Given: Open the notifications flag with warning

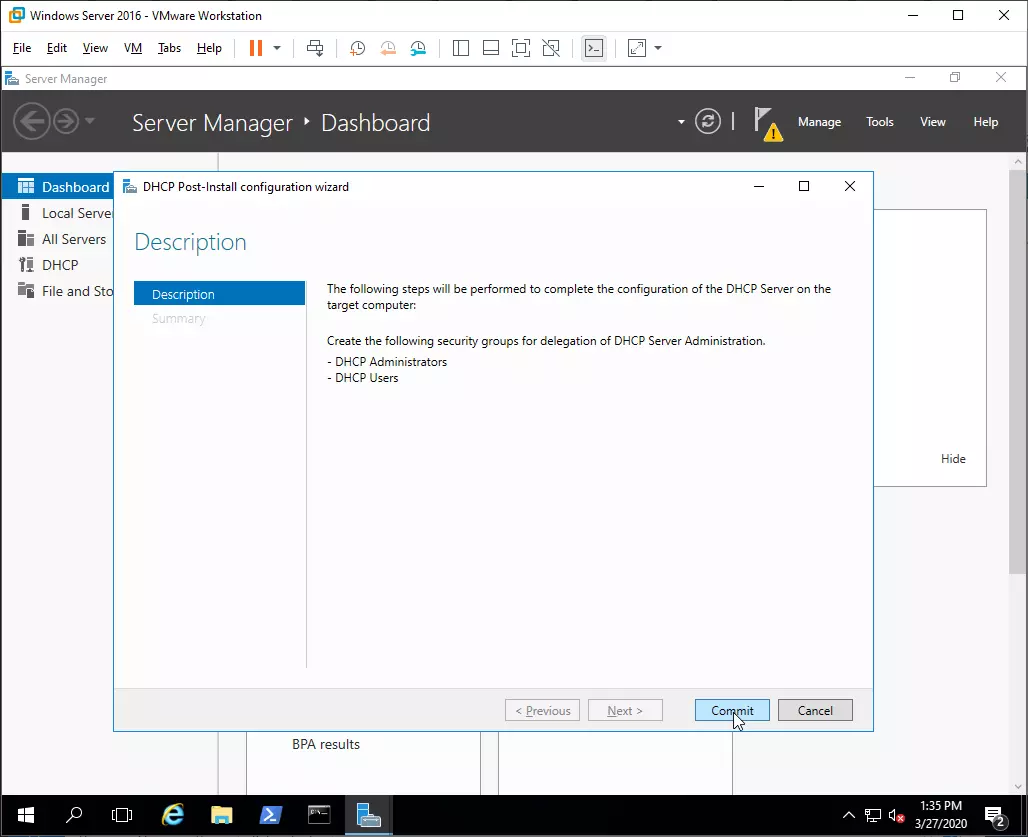Looking at the screenshot, I should (768, 124).
